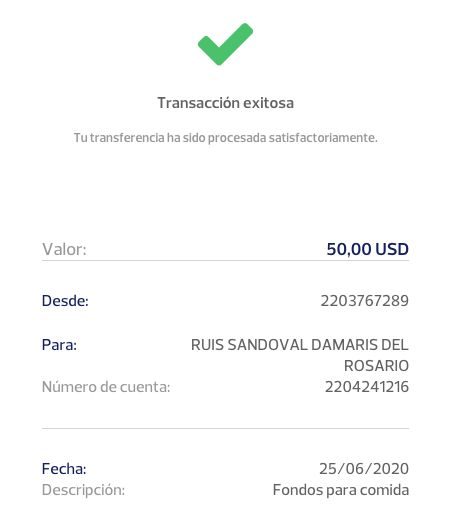Select the date 25/06/2020

point(364,469)
